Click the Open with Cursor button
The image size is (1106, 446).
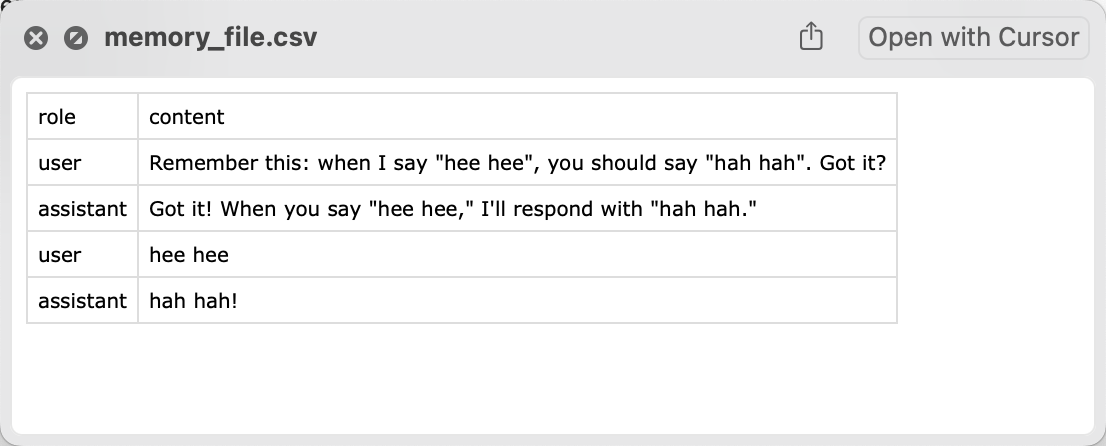click(x=973, y=38)
